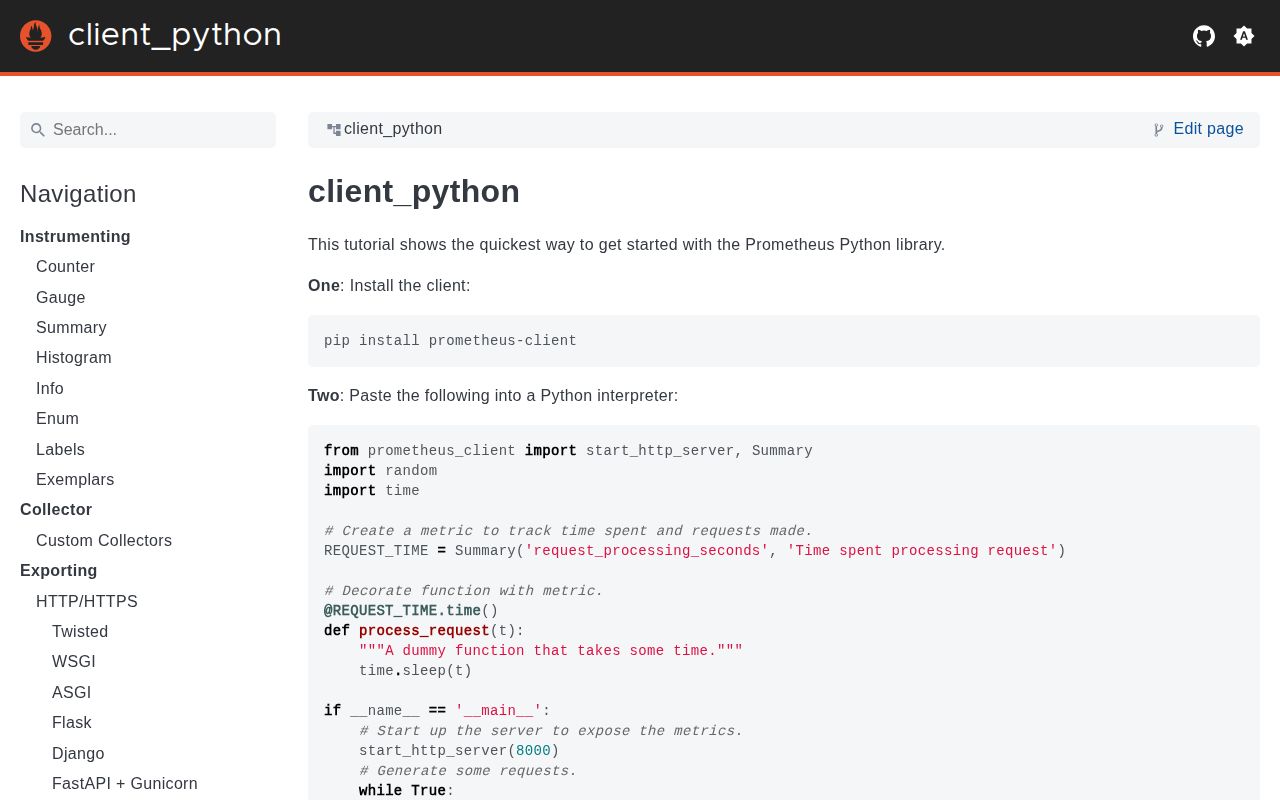Open the GitHub repository icon
1280x800 pixels.
(1204, 36)
